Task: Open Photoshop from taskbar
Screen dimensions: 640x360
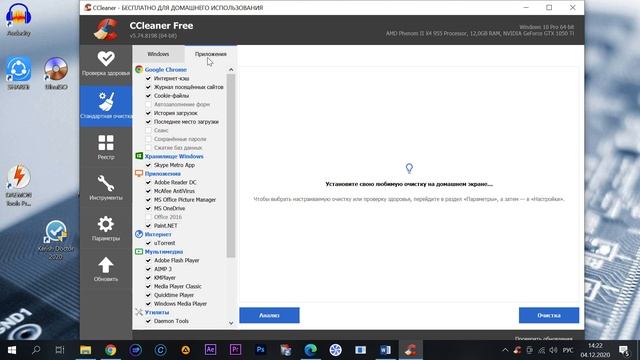Action: coord(260,350)
